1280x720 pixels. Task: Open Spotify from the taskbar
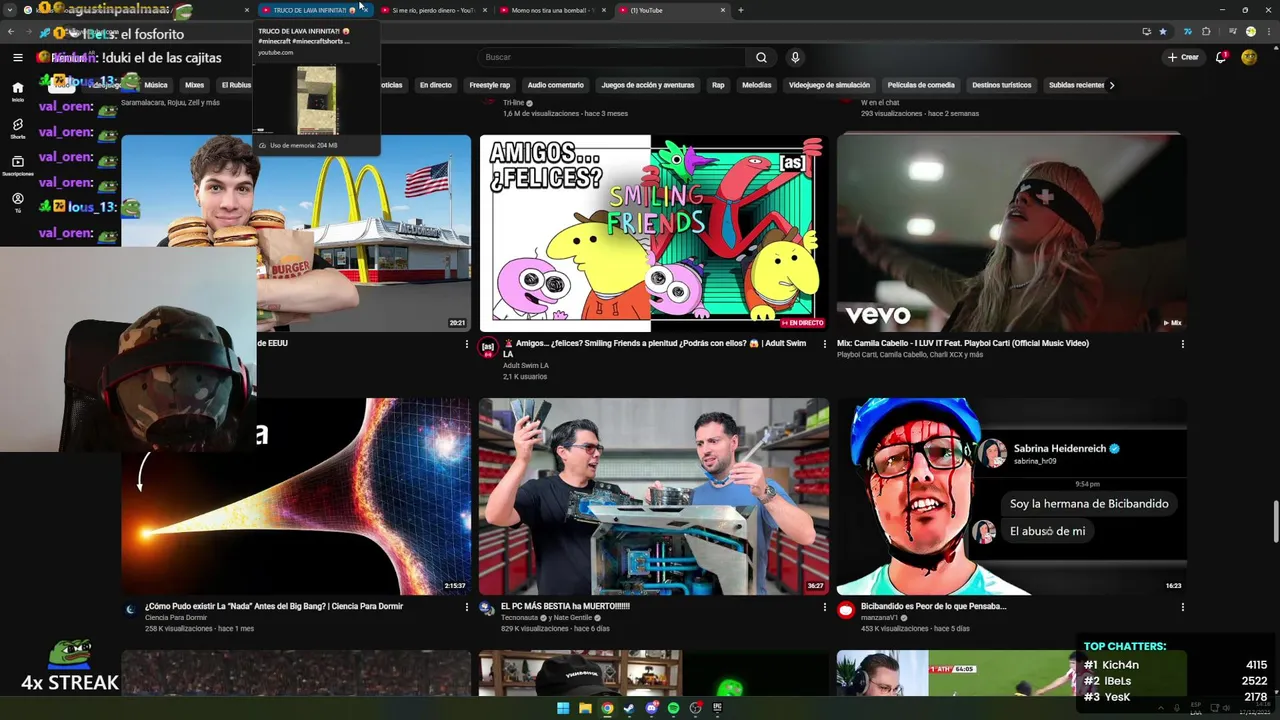[673, 708]
